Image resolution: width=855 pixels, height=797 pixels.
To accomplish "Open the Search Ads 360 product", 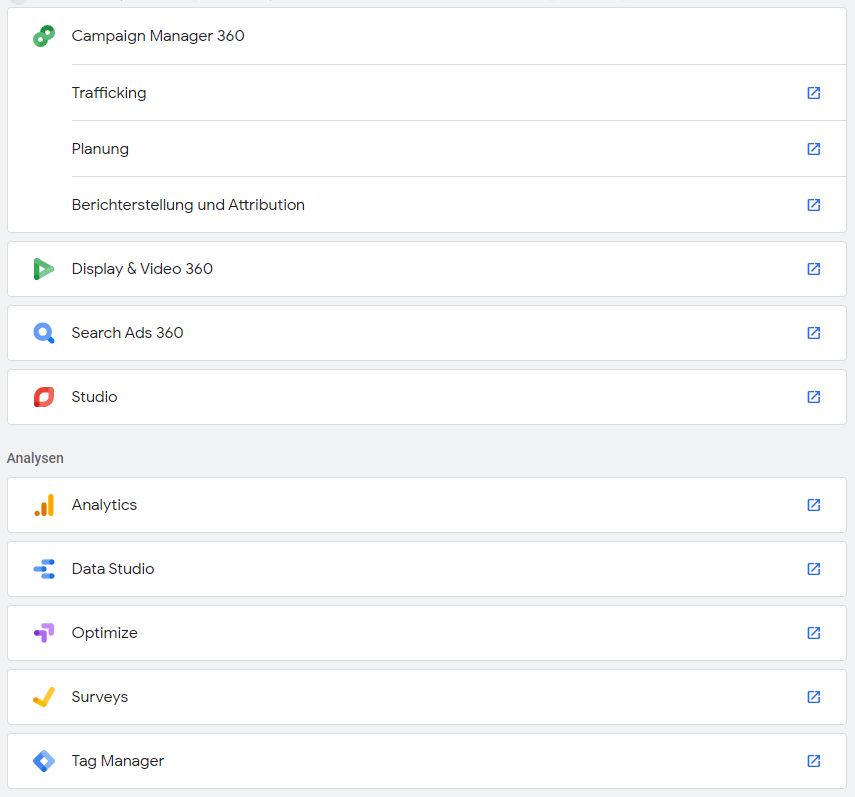I will 426,333.
